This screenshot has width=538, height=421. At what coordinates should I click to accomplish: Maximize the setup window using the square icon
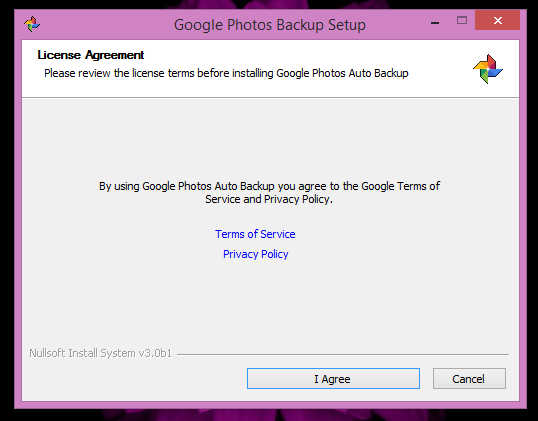coord(462,21)
